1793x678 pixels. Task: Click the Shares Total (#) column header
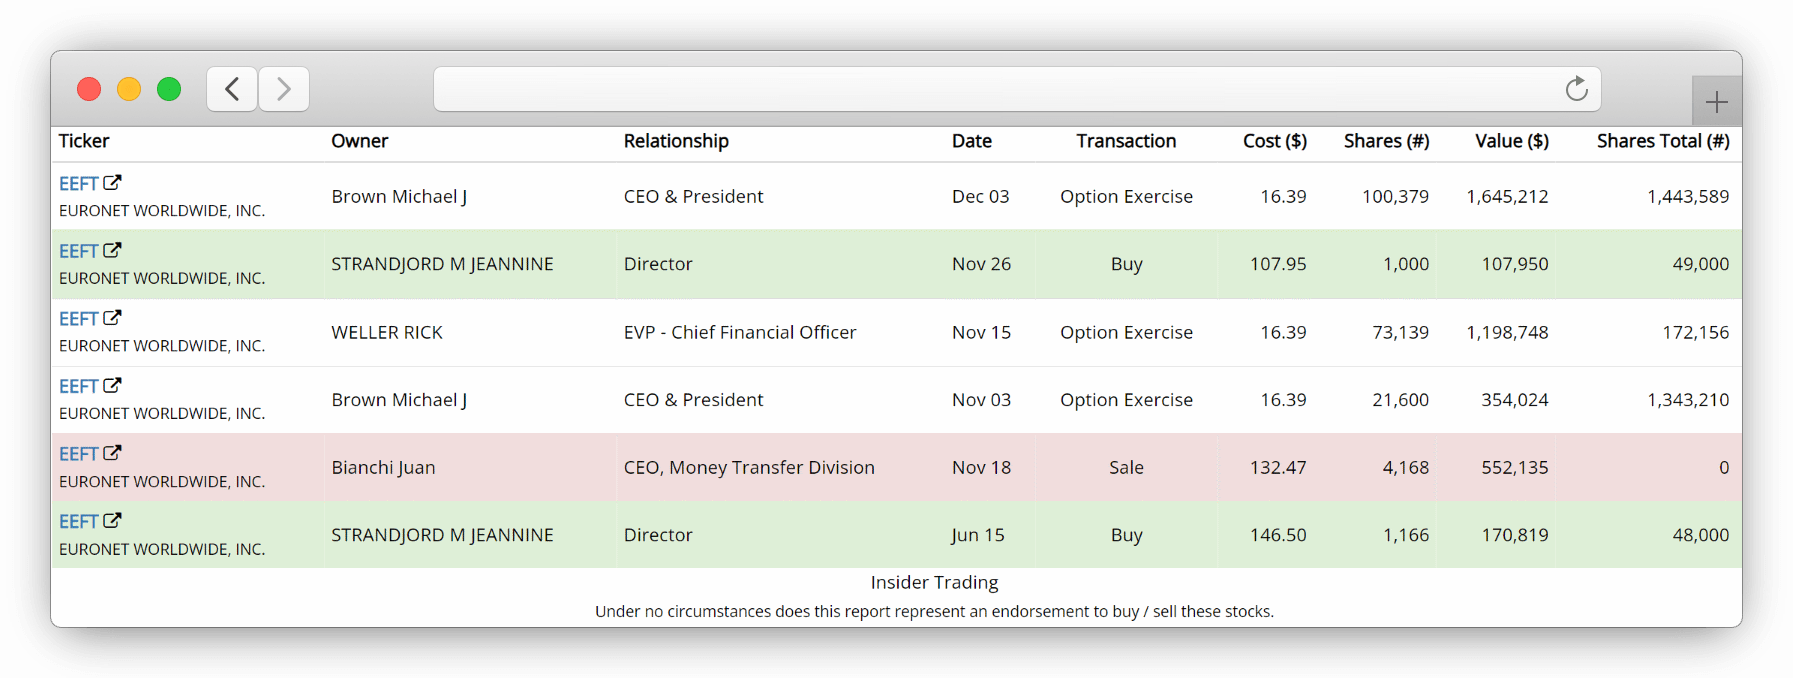[1662, 141]
